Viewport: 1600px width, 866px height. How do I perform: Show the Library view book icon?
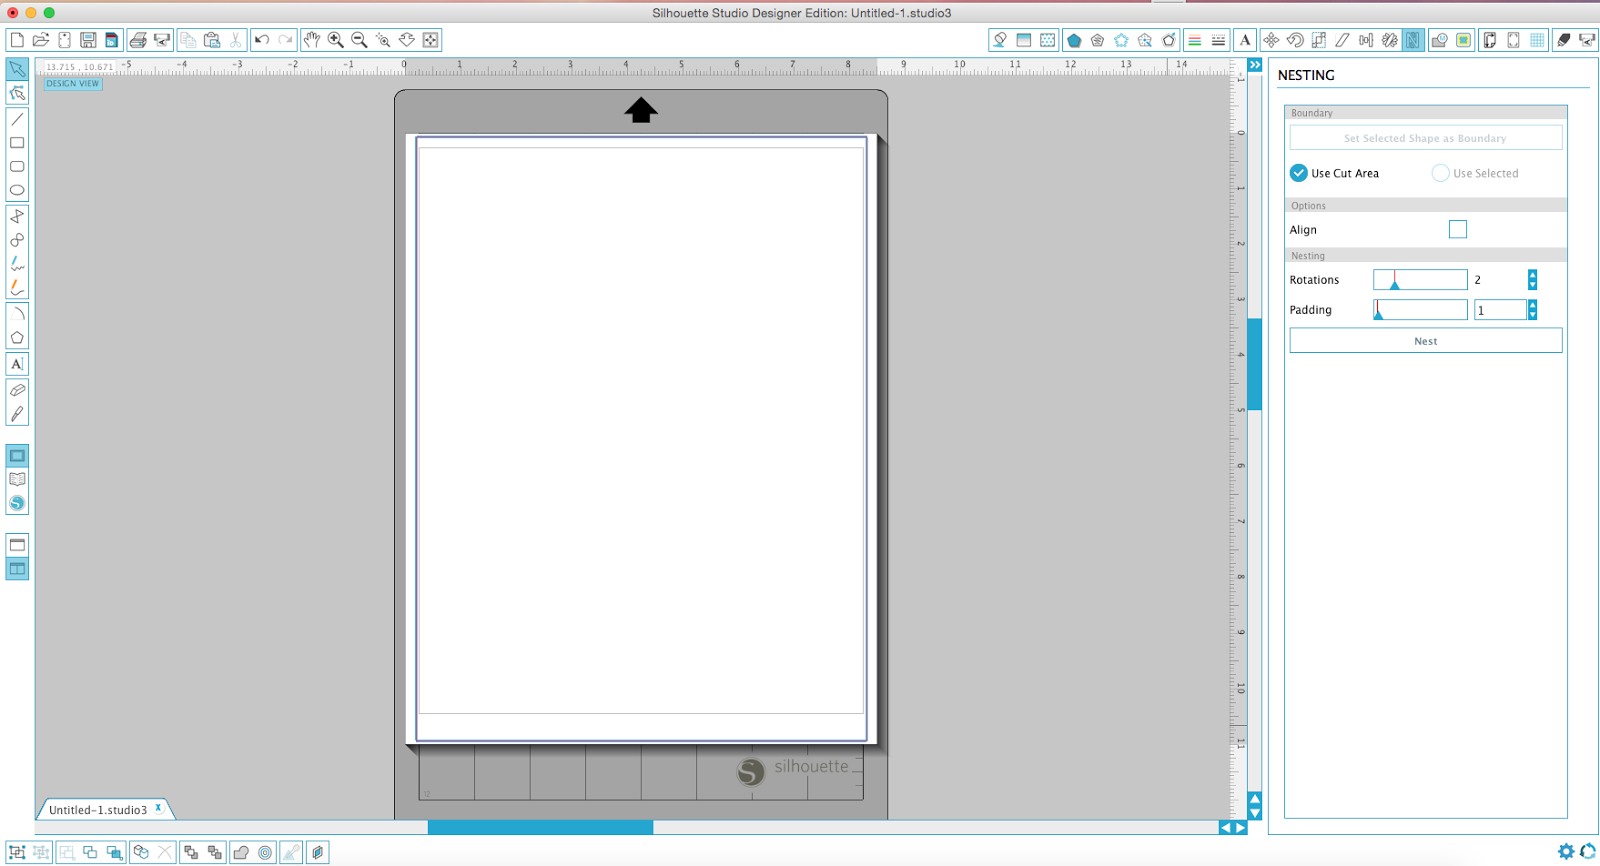pos(17,479)
